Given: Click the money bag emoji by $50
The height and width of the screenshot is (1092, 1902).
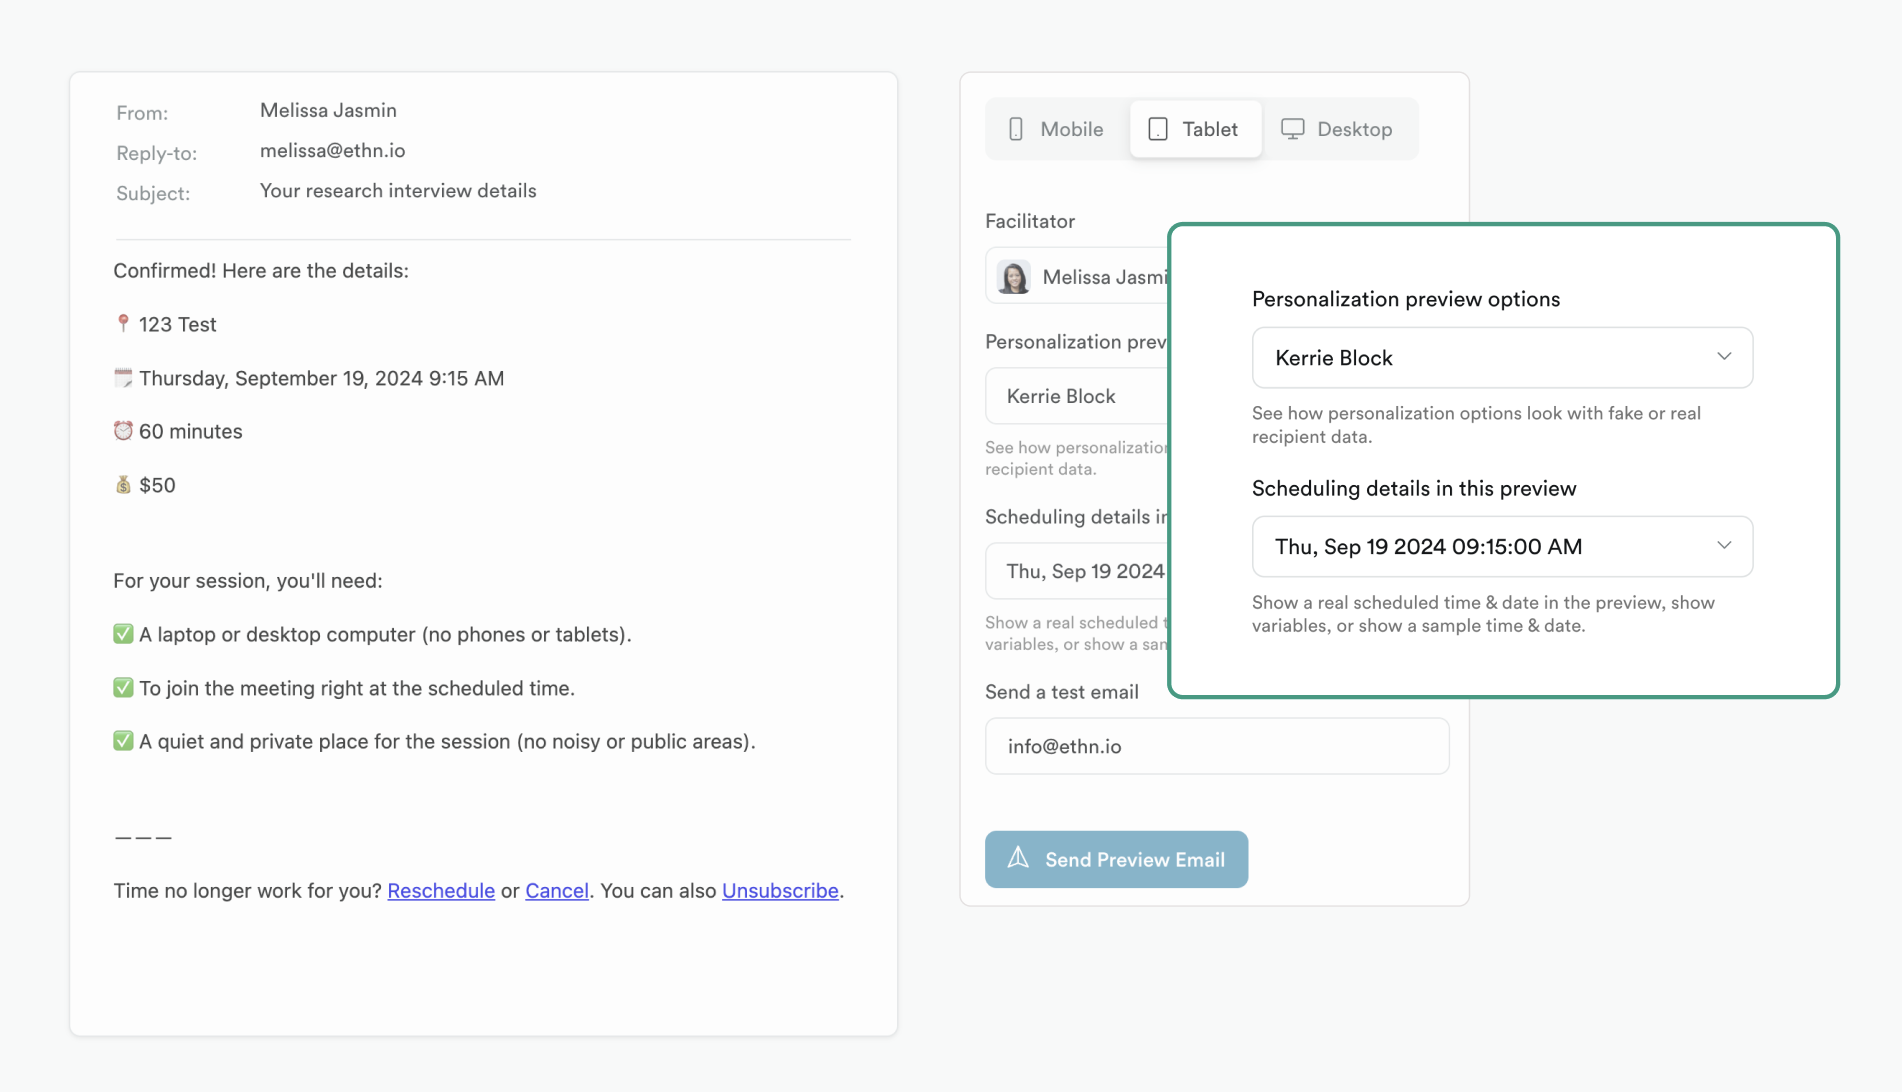Looking at the screenshot, I should [x=123, y=485].
